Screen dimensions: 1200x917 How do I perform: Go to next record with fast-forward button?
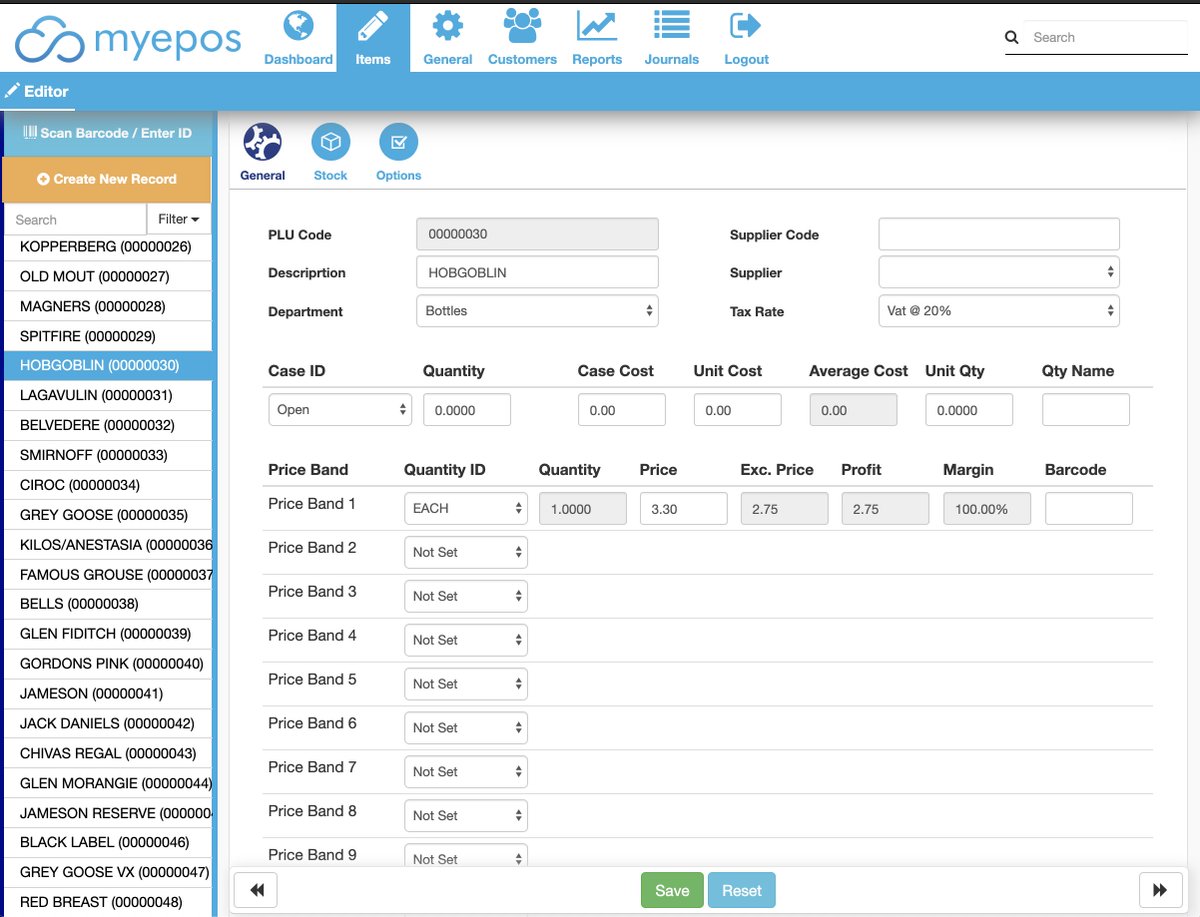tap(1160, 890)
